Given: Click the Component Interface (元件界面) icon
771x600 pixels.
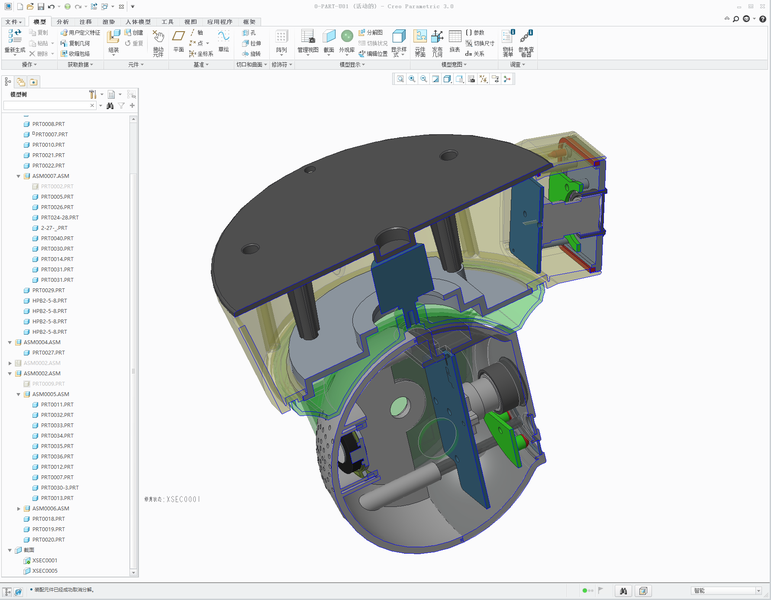Looking at the screenshot, I should pyautogui.click(x=420, y=36).
